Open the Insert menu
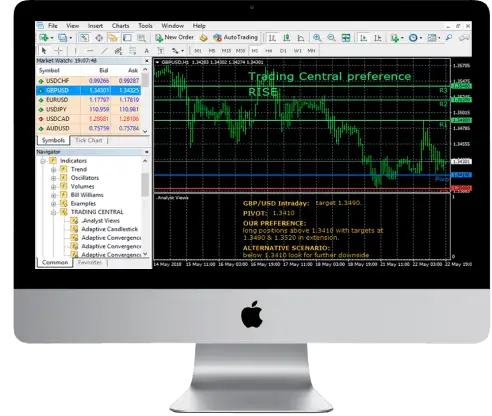 tap(95, 26)
